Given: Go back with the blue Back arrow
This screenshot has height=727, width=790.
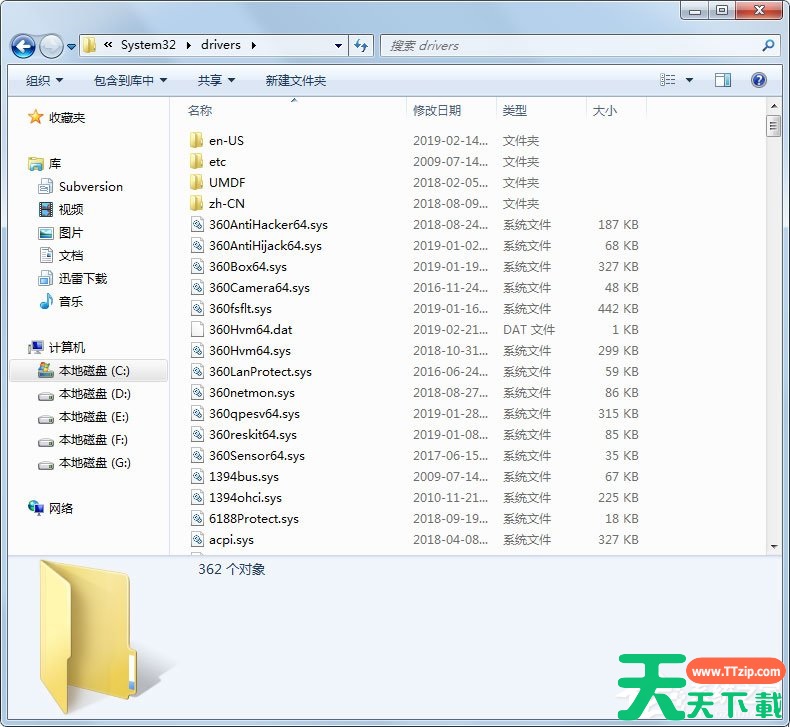Looking at the screenshot, I should tap(23, 46).
